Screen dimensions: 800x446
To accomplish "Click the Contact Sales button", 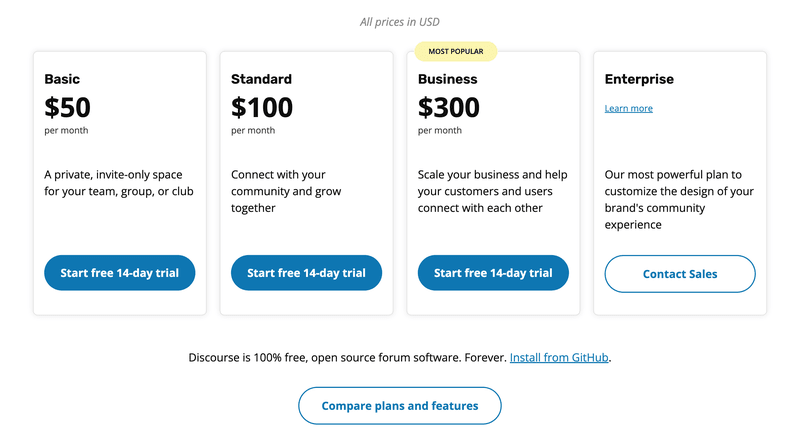I will click(680, 274).
